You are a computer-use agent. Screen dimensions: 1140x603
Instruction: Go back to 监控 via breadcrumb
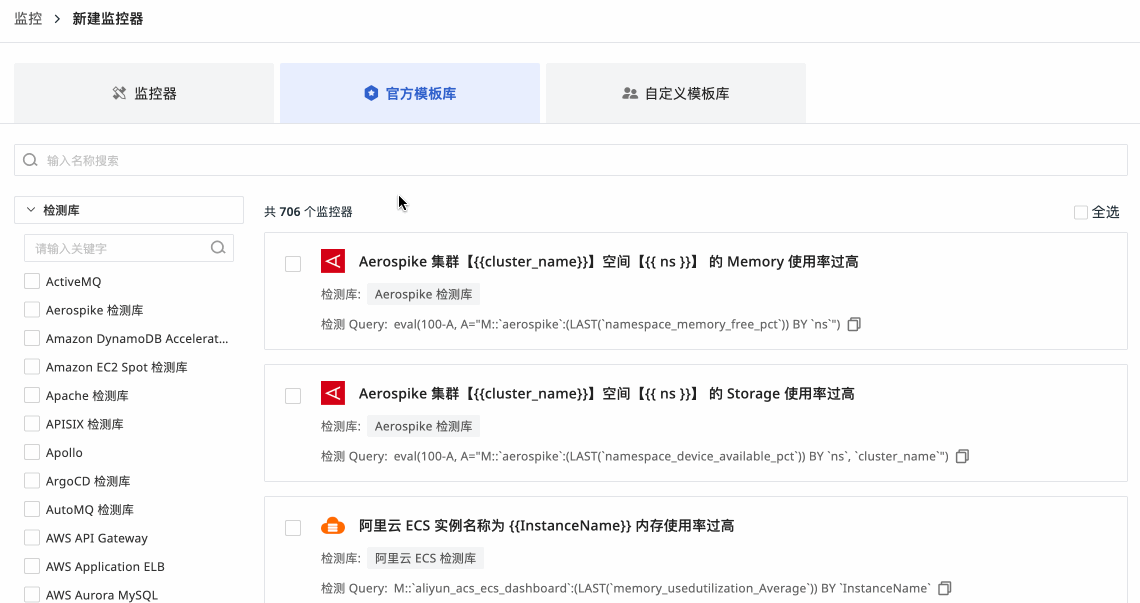(28, 19)
